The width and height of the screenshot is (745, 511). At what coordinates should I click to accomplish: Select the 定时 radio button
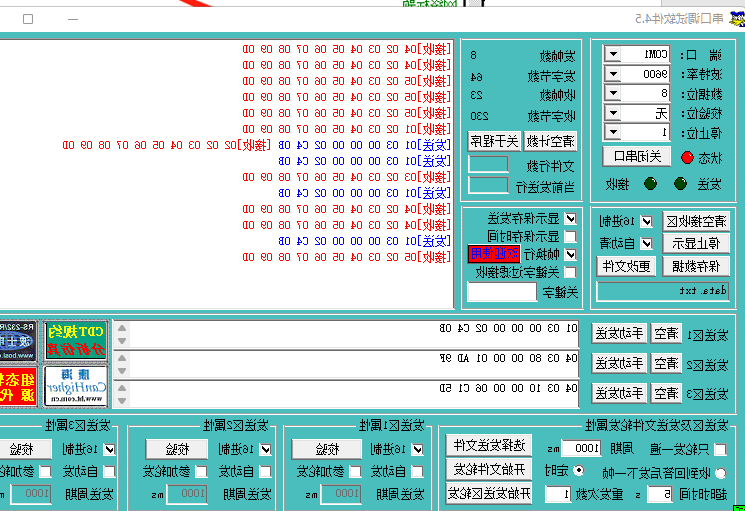coord(579,470)
